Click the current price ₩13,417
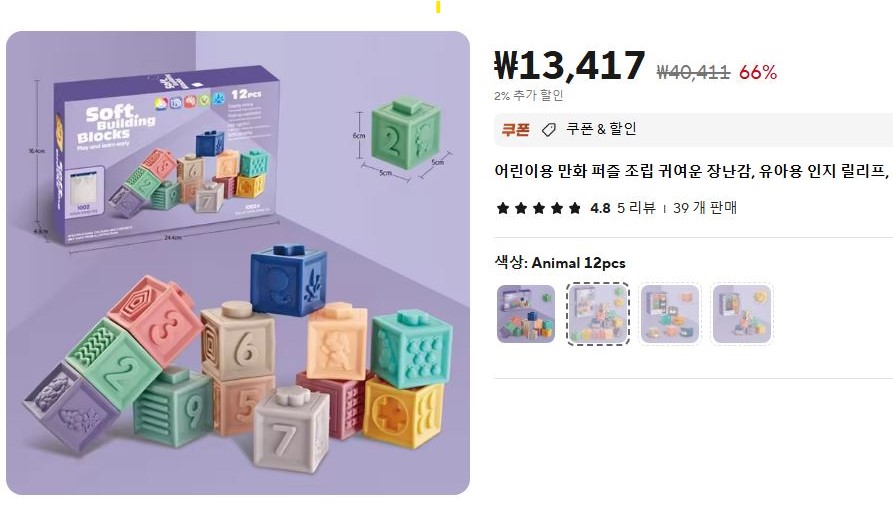Viewport: 893px width, 507px height. [x=570, y=66]
